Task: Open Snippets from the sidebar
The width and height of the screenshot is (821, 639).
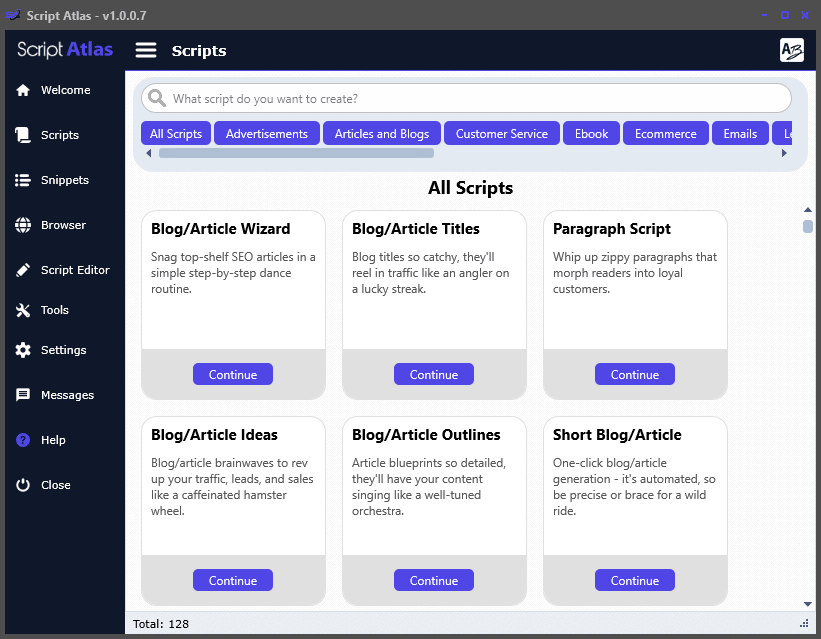Action: coord(65,180)
